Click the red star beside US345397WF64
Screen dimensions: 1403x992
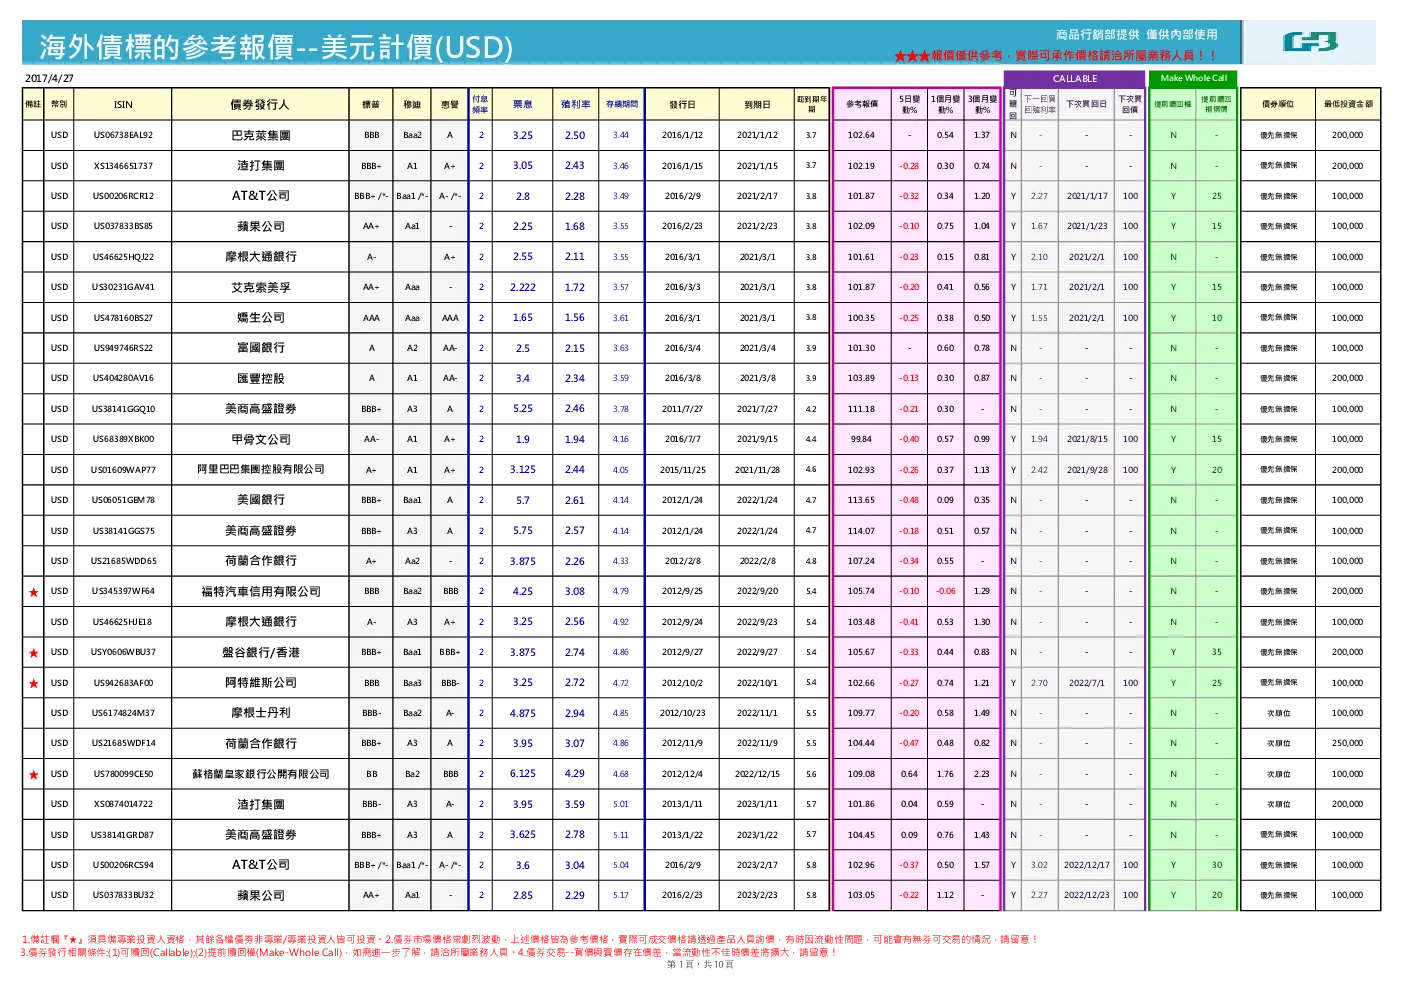click(33, 592)
